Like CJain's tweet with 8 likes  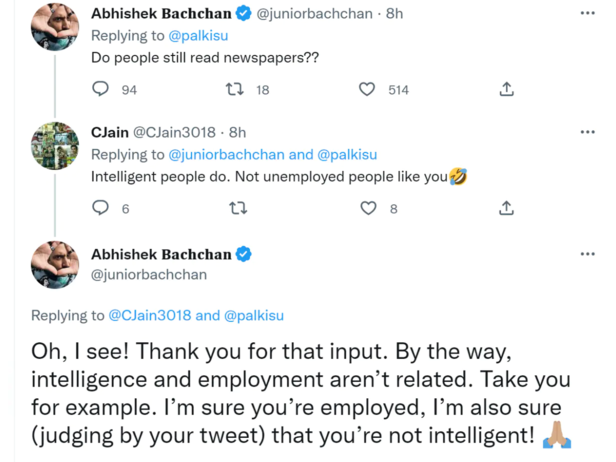[x=367, y=208]
